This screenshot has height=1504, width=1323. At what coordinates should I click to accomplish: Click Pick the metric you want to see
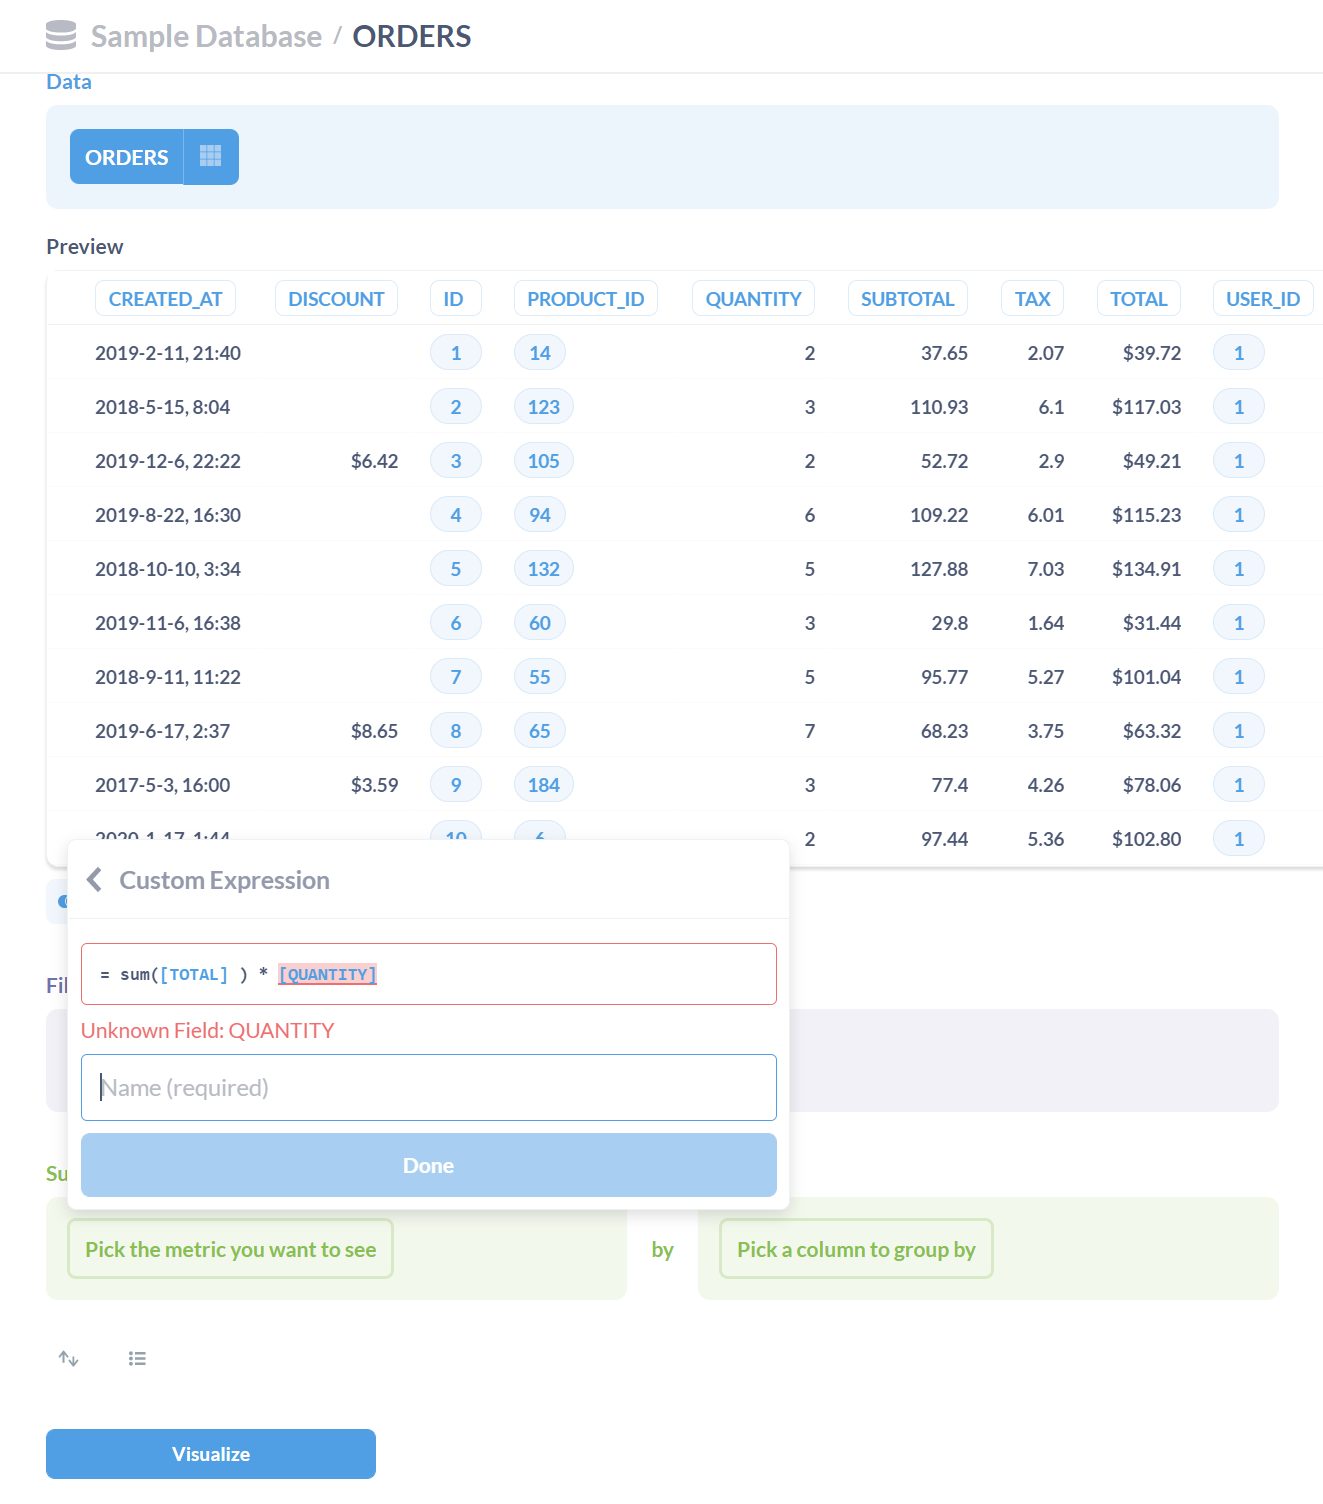click(230, 1249)
